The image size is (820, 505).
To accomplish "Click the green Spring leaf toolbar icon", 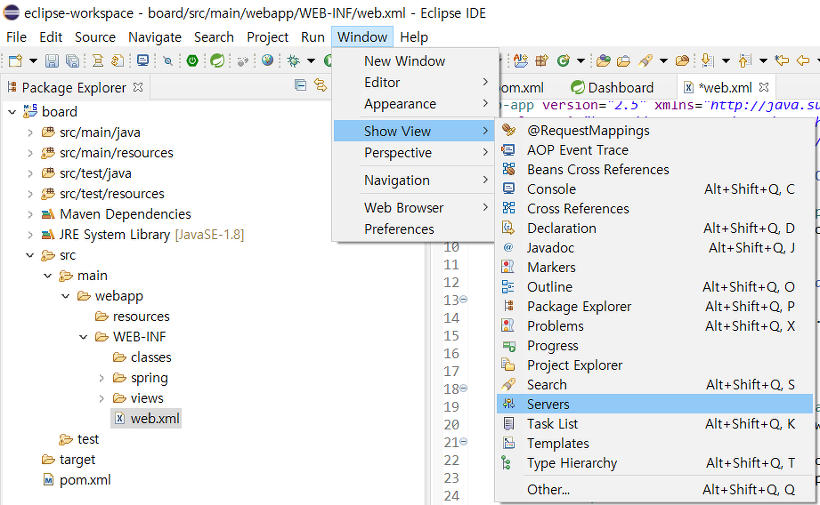I will (x=217, y=61).
